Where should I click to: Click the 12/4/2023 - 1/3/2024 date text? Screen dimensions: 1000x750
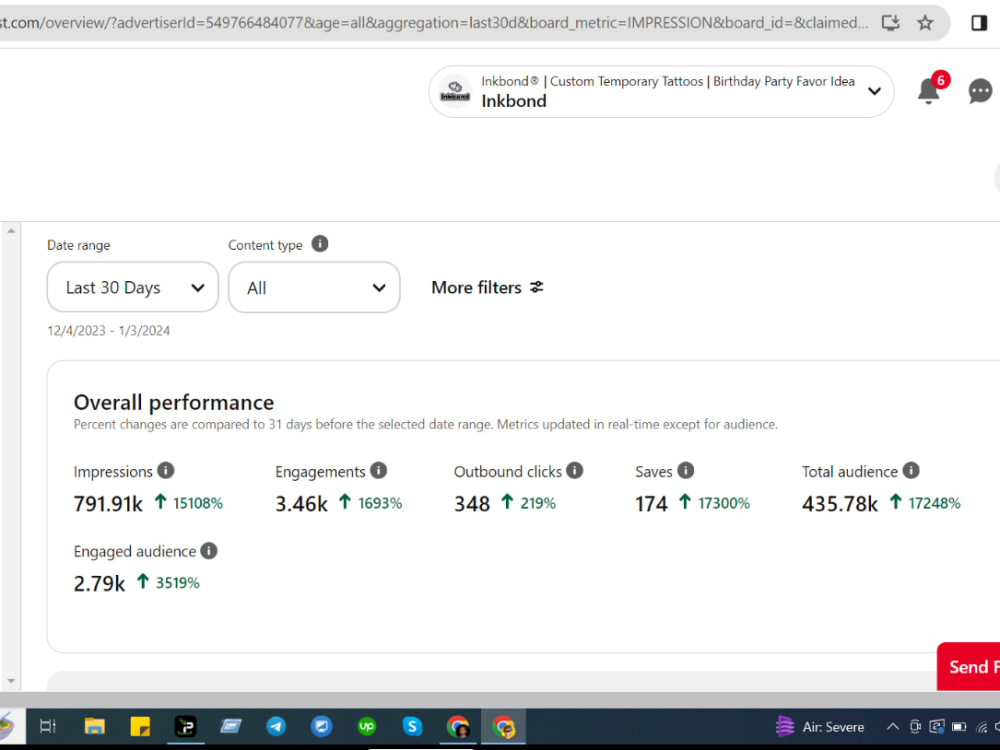[x=108, y=330]
